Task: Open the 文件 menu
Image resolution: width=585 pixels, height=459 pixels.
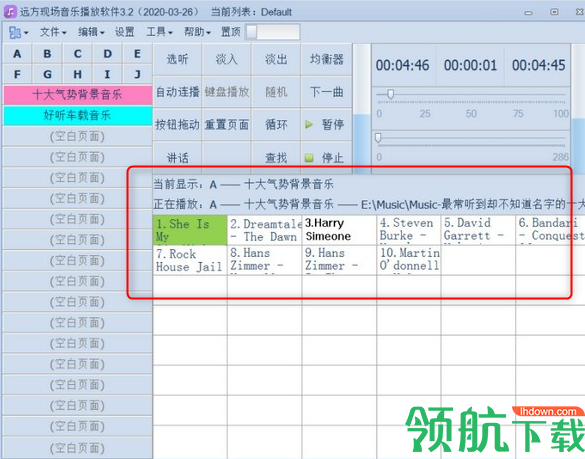Action: (53, 32)
